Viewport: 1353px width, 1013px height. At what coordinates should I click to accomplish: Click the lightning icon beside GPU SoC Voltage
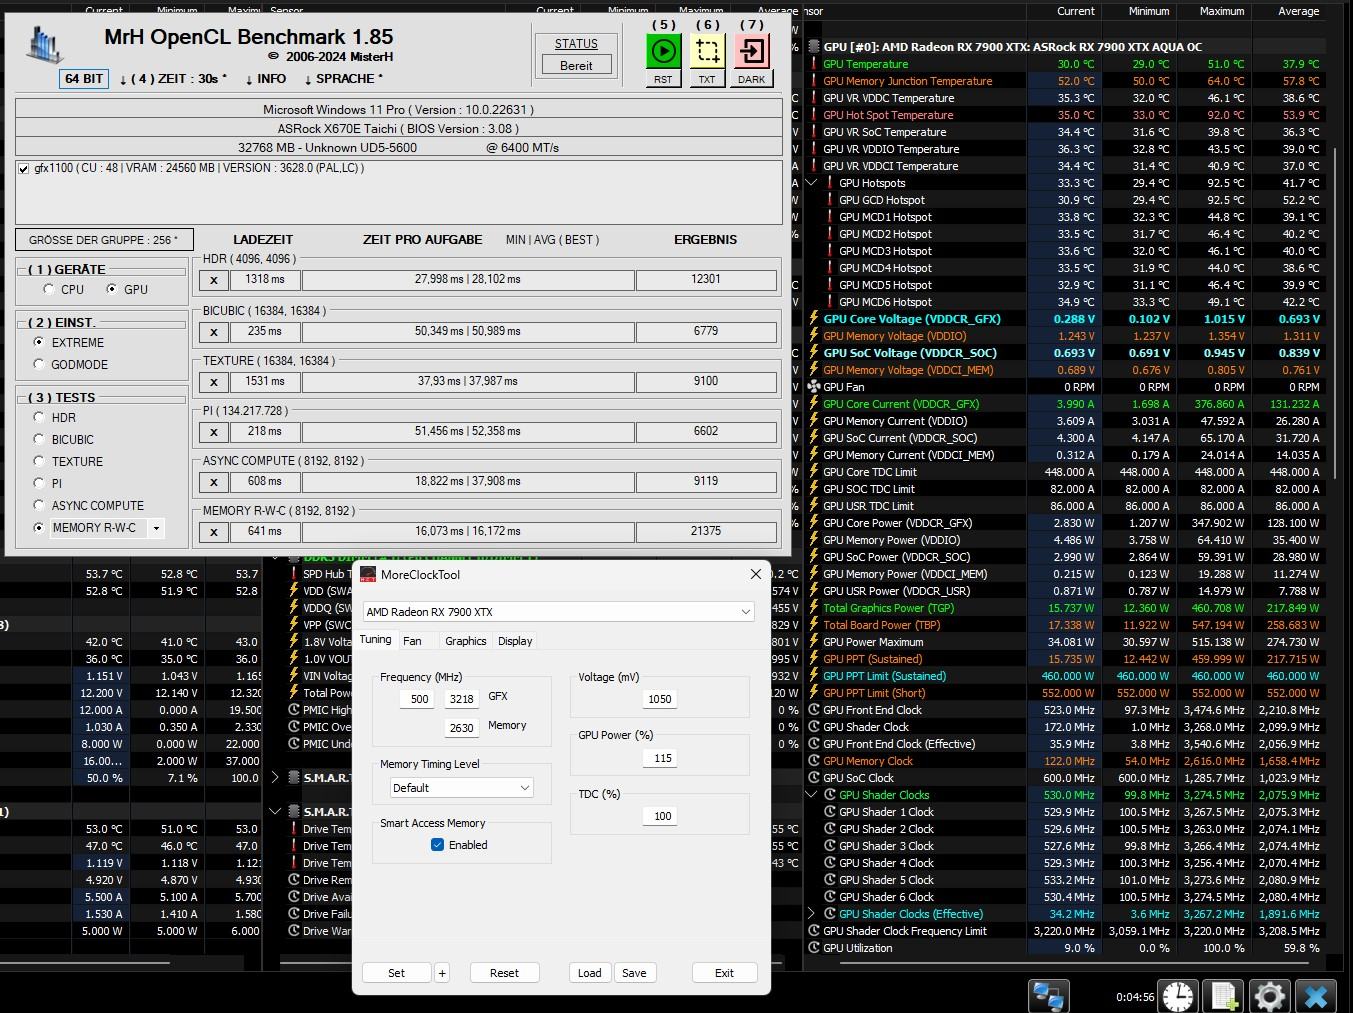point(814,353)
